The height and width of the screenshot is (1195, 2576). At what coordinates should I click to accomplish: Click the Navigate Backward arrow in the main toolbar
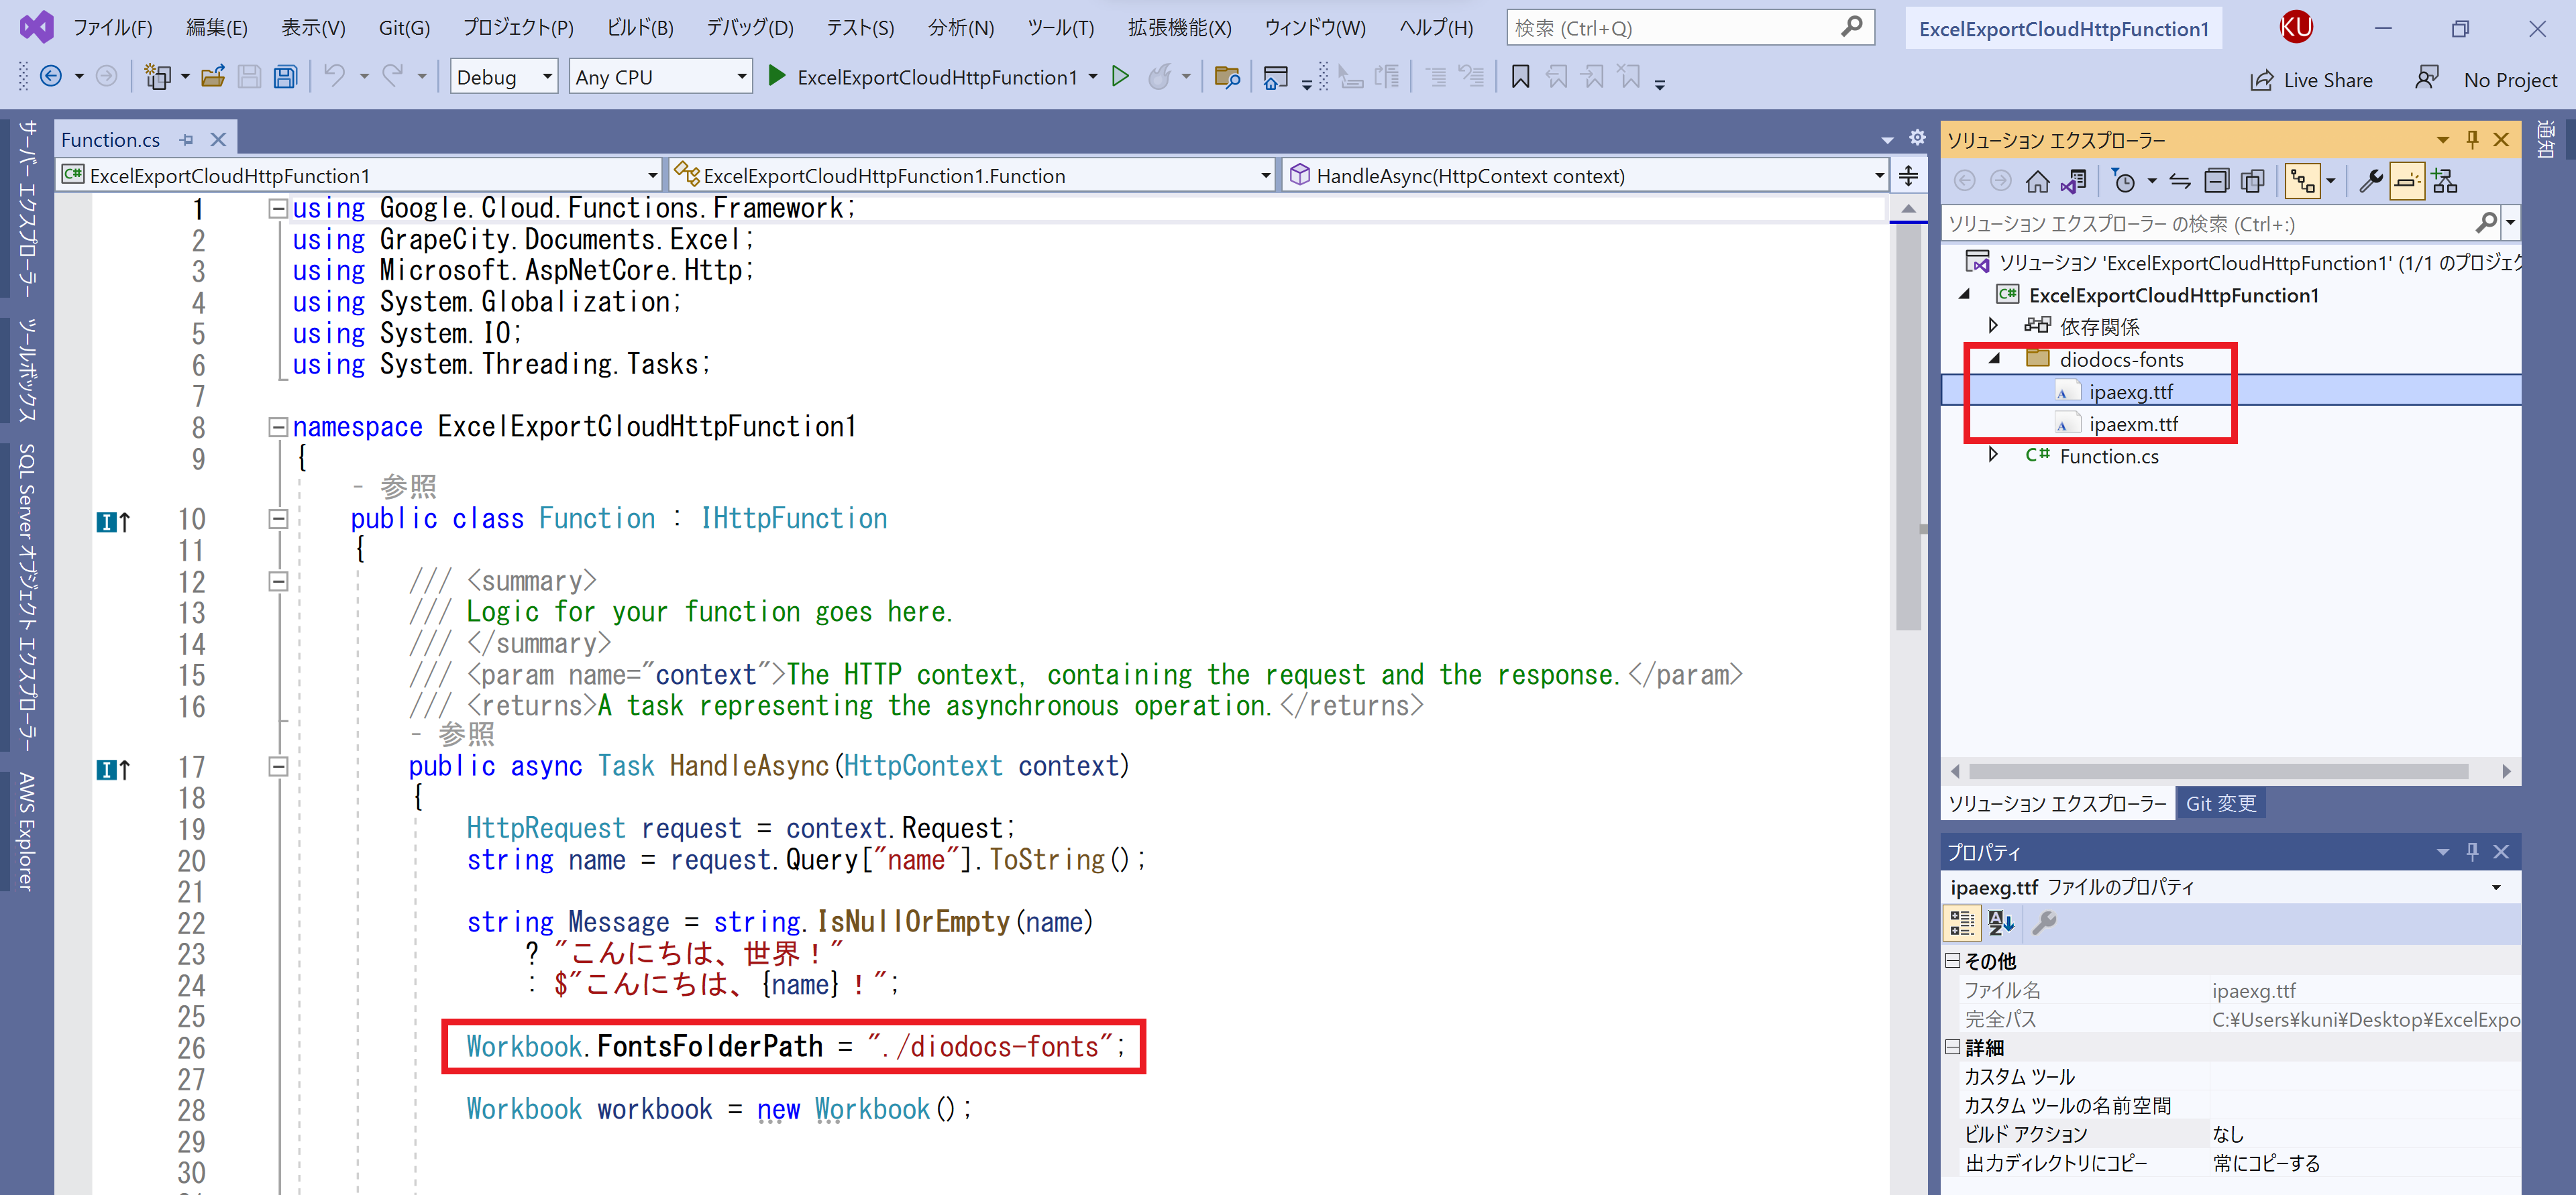coord(50,76)
